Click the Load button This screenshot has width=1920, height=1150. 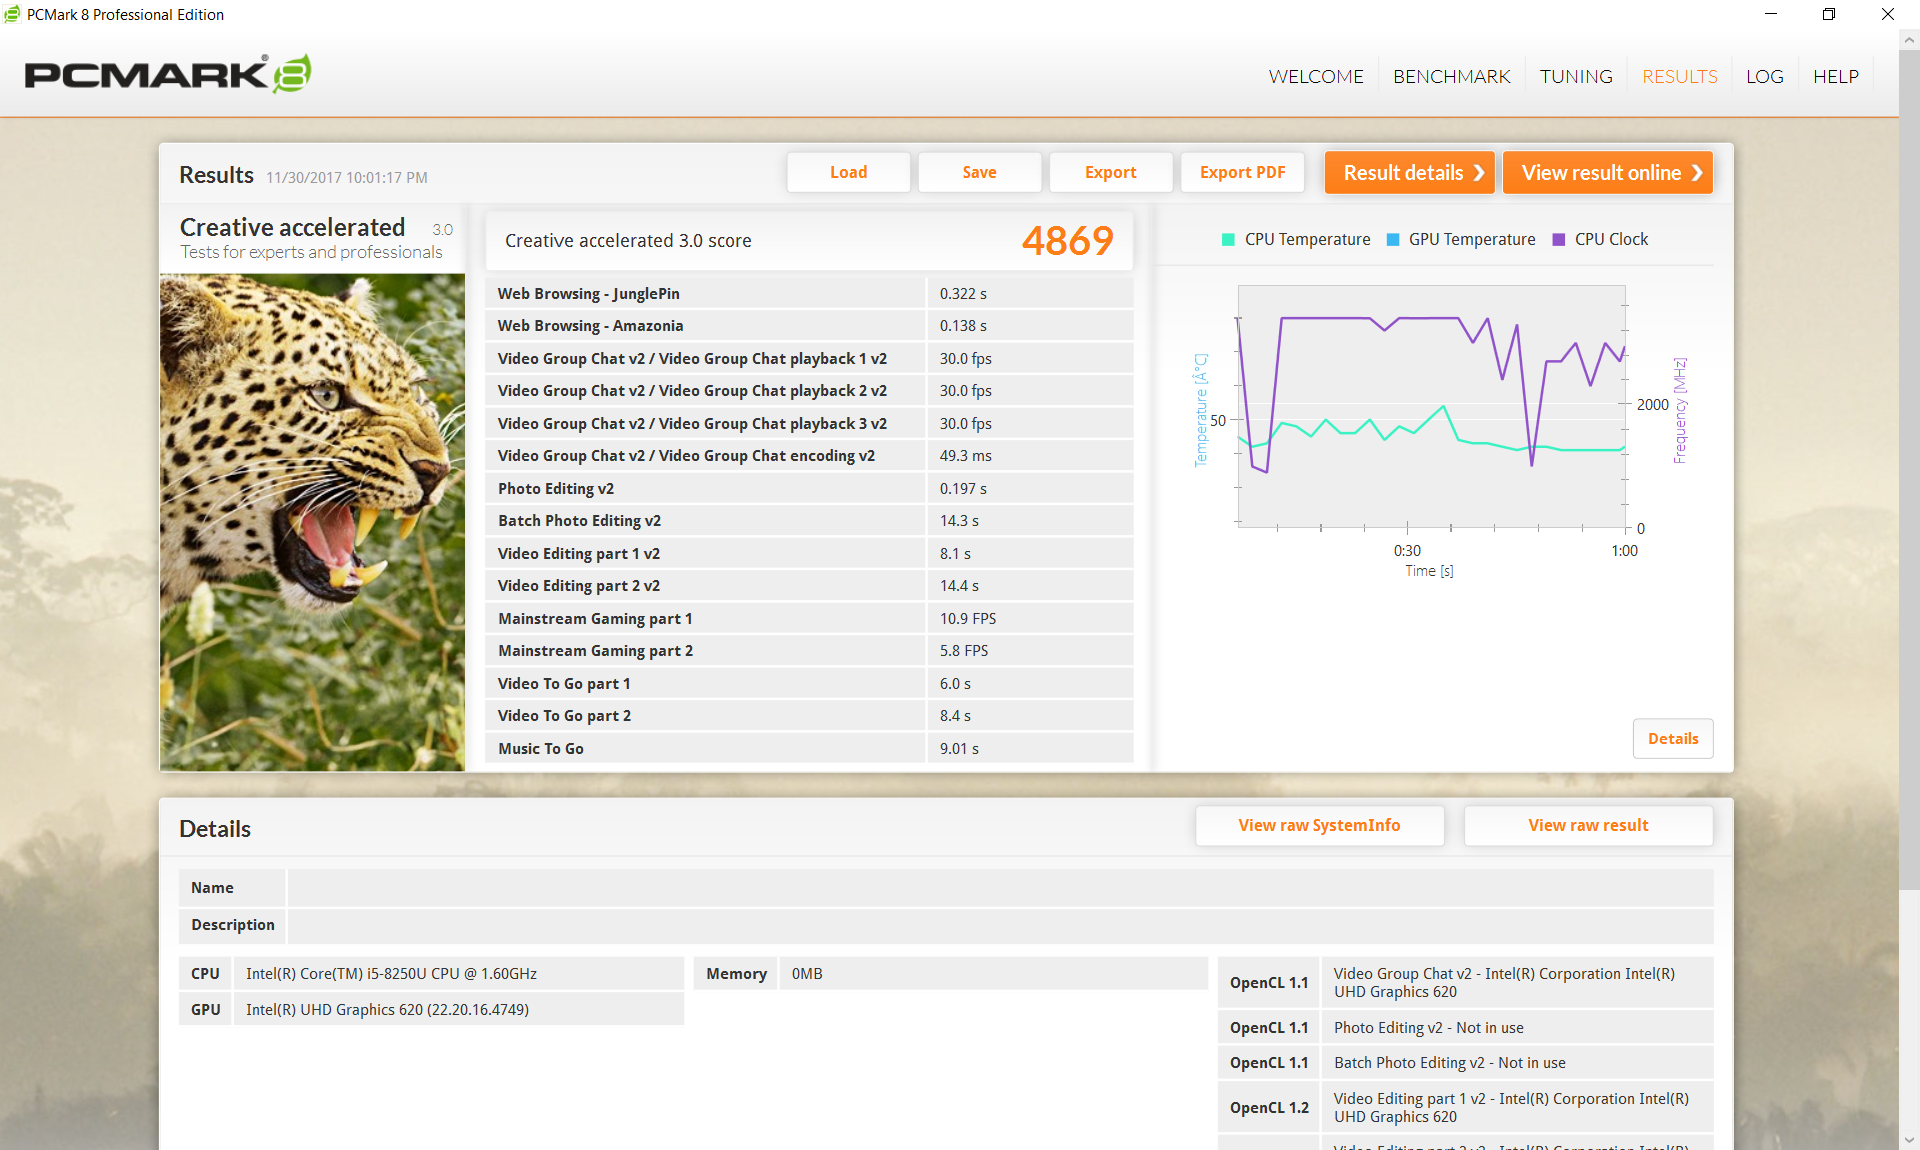coord(848,173)
